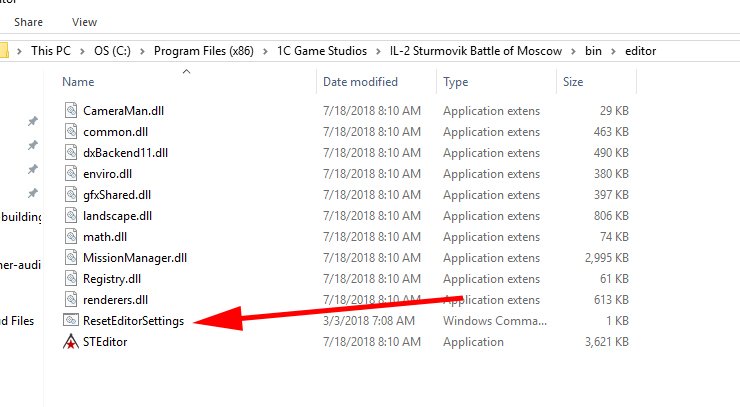
Task: Click the ResetEditorSettings command file icon
Action: coord(70,320)
